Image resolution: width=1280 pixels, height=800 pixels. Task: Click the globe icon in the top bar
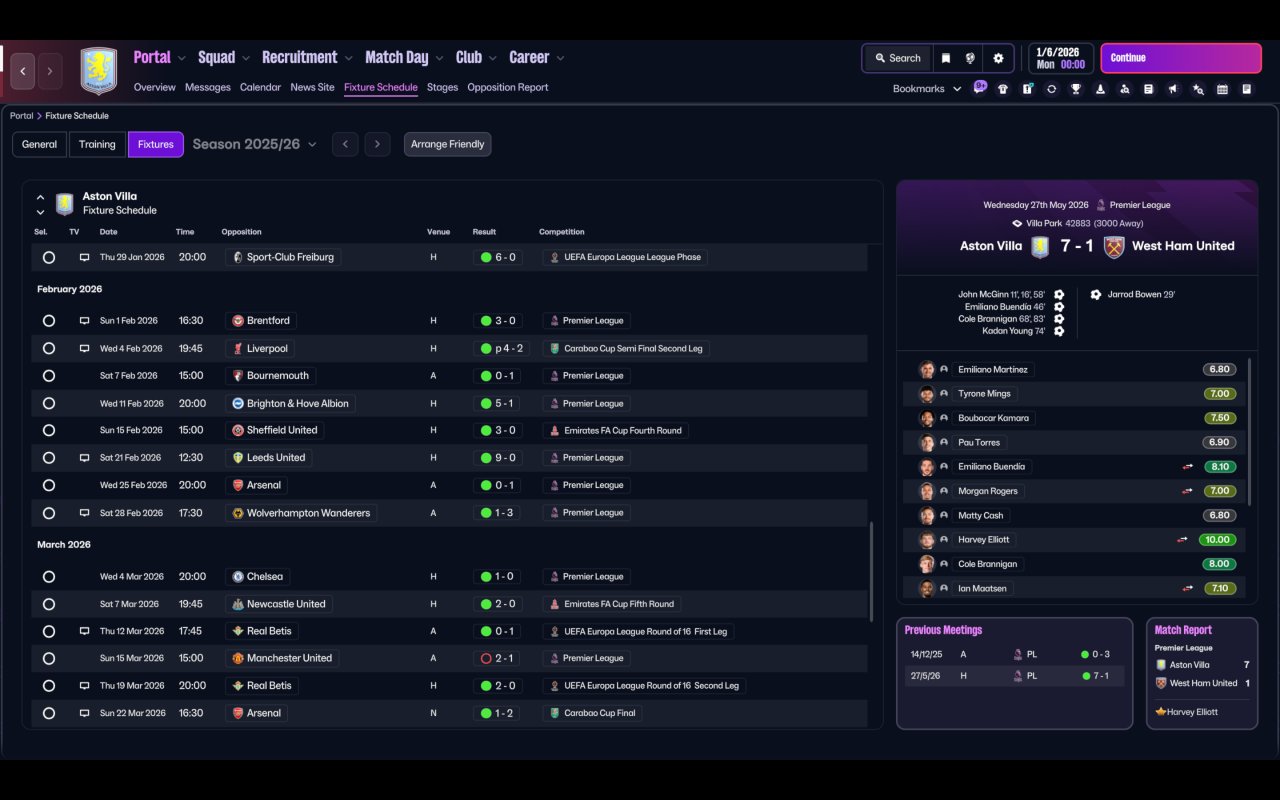pyautogui.click(x=970, y=58)
